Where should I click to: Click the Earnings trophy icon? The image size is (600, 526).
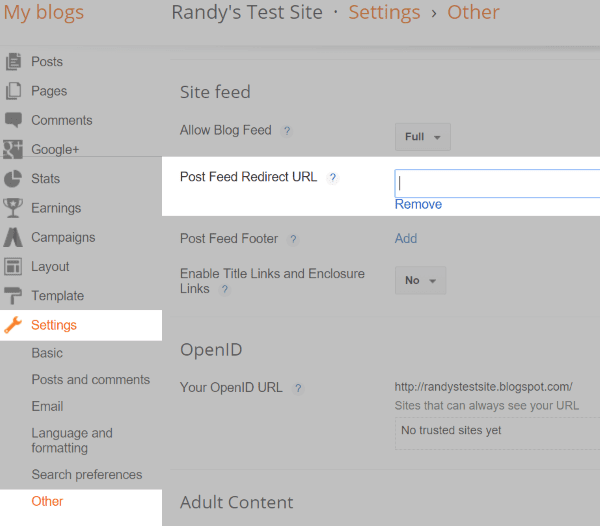13,208
